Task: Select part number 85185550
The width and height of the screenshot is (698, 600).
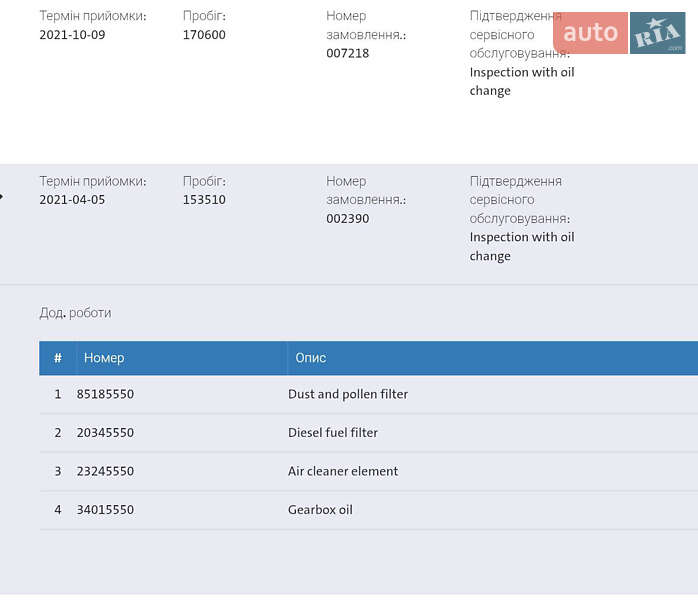Action: 105,394
